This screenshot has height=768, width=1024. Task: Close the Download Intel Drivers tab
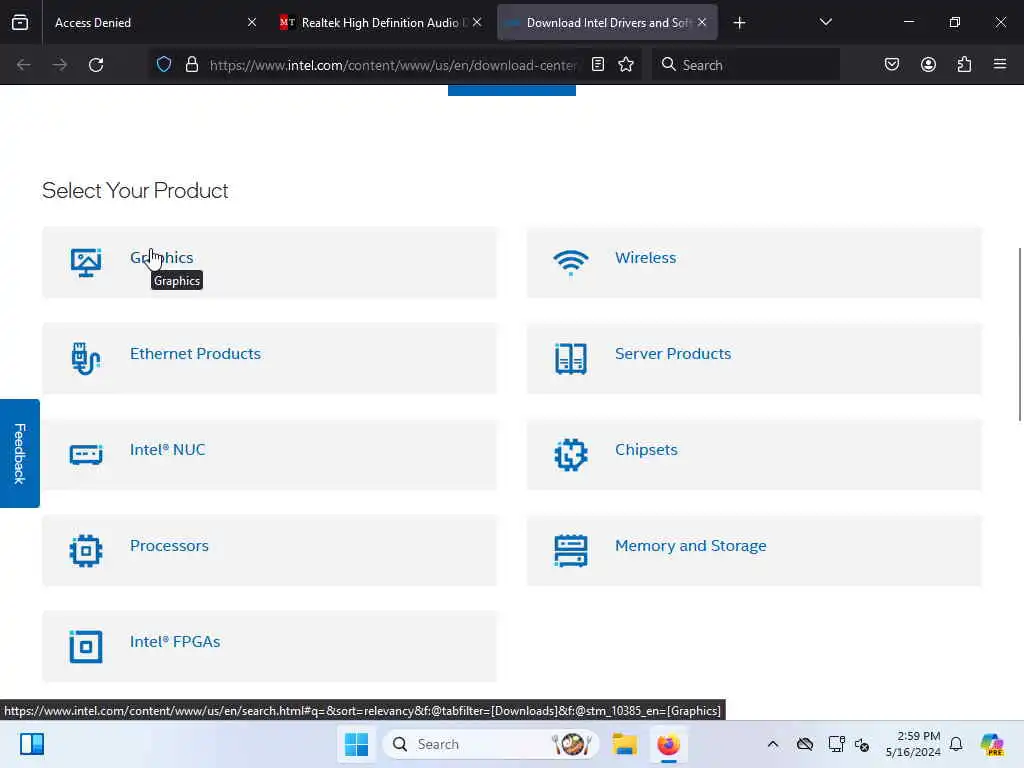[x=701, y=23]
